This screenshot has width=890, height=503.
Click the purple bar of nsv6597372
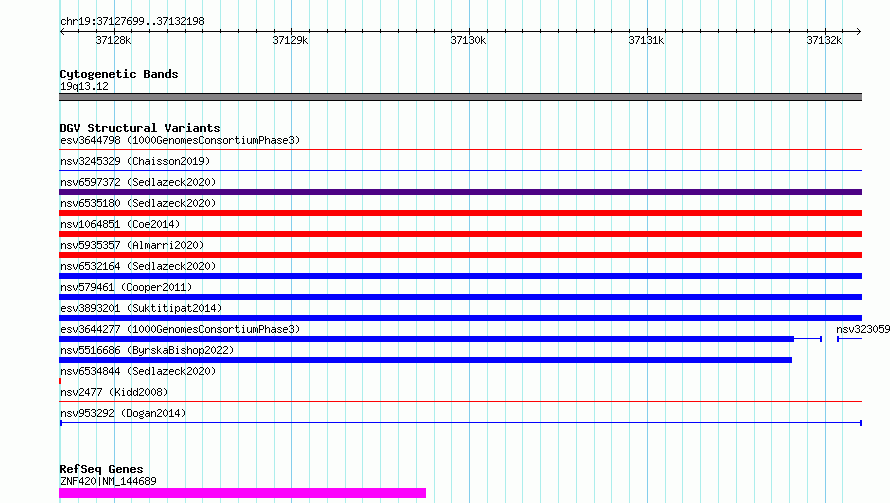[x=460, y=192]
